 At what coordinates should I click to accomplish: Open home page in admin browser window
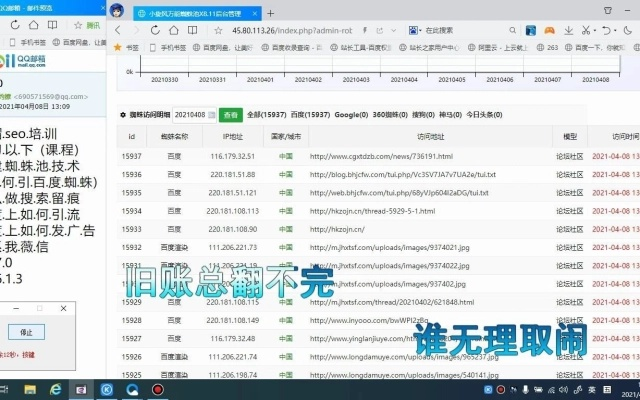click(174, 30)
